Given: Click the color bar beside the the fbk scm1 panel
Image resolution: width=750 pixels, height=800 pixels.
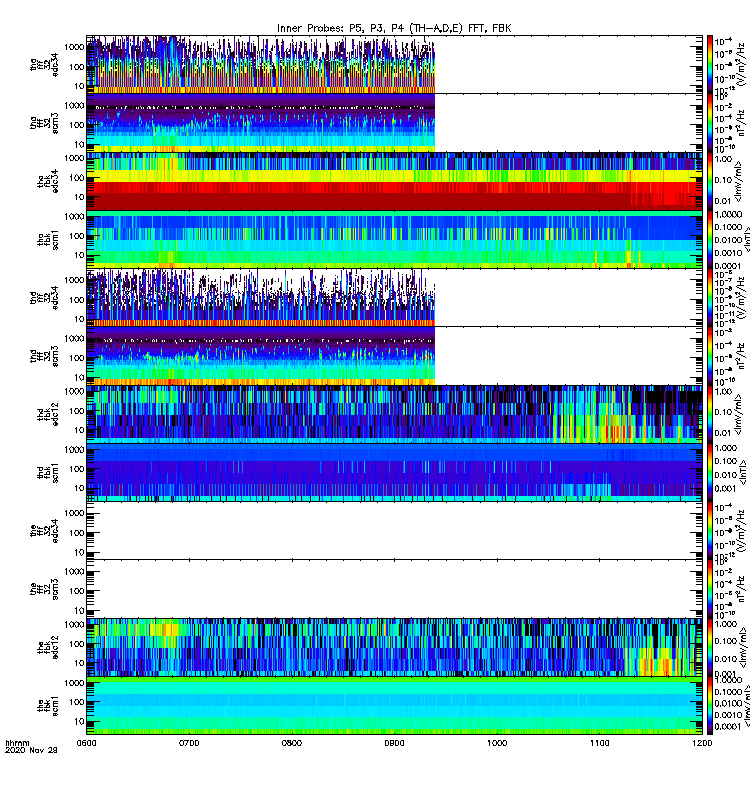Looking at the screenshot, I should click(x=710, y=706).
